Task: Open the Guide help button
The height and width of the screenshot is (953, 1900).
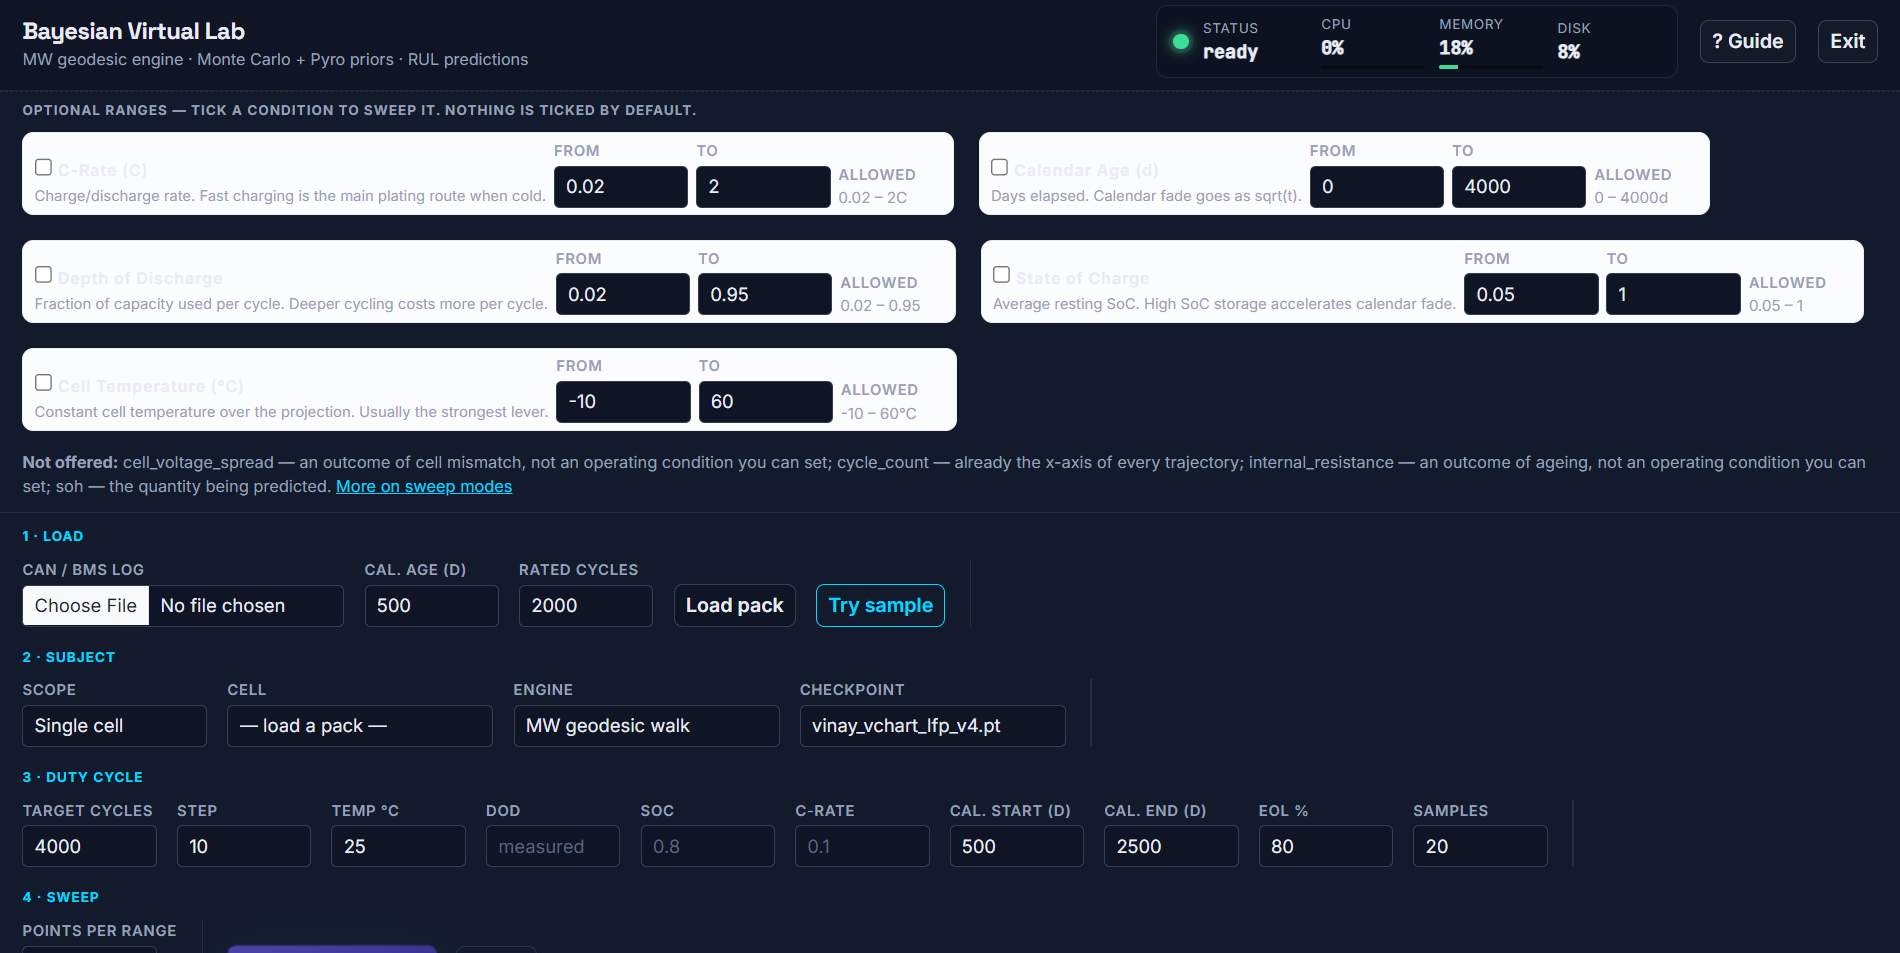Action: pyautogui.click(x=1747, y=41)
